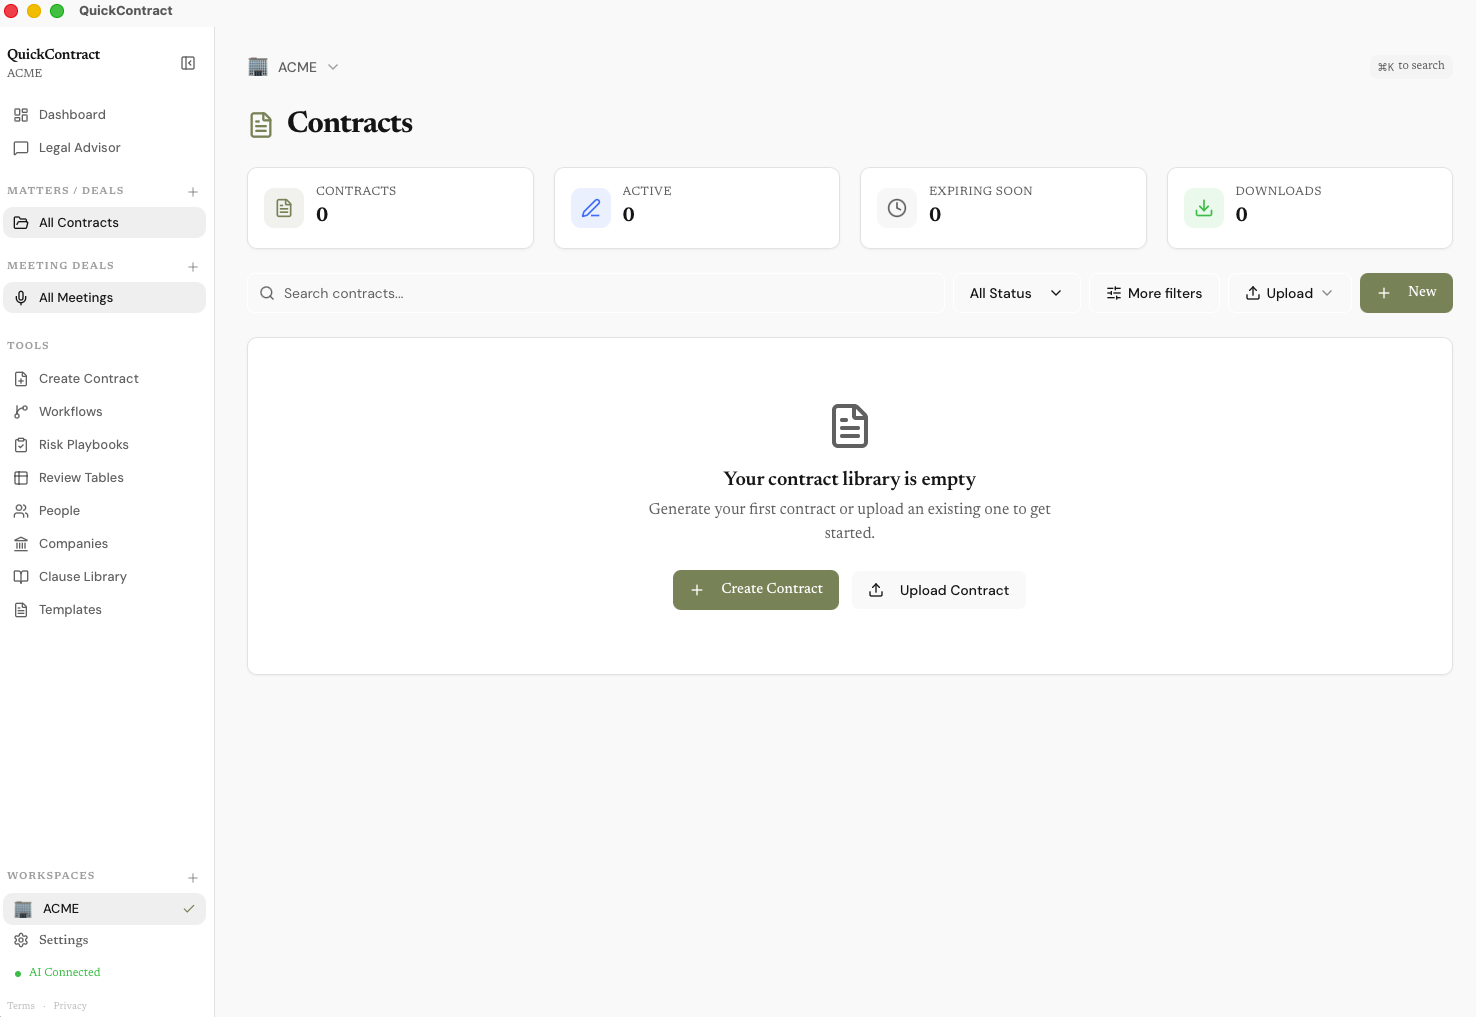Open the Clause Library
This screenshot has height=1017, width=1476.
point(104,577)
